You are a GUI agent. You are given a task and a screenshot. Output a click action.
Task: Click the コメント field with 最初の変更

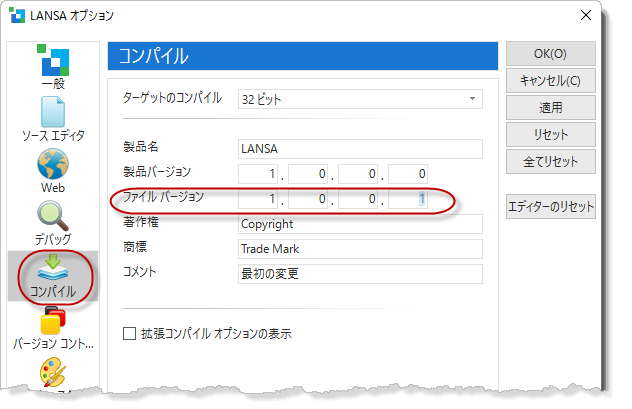point(360,274)
